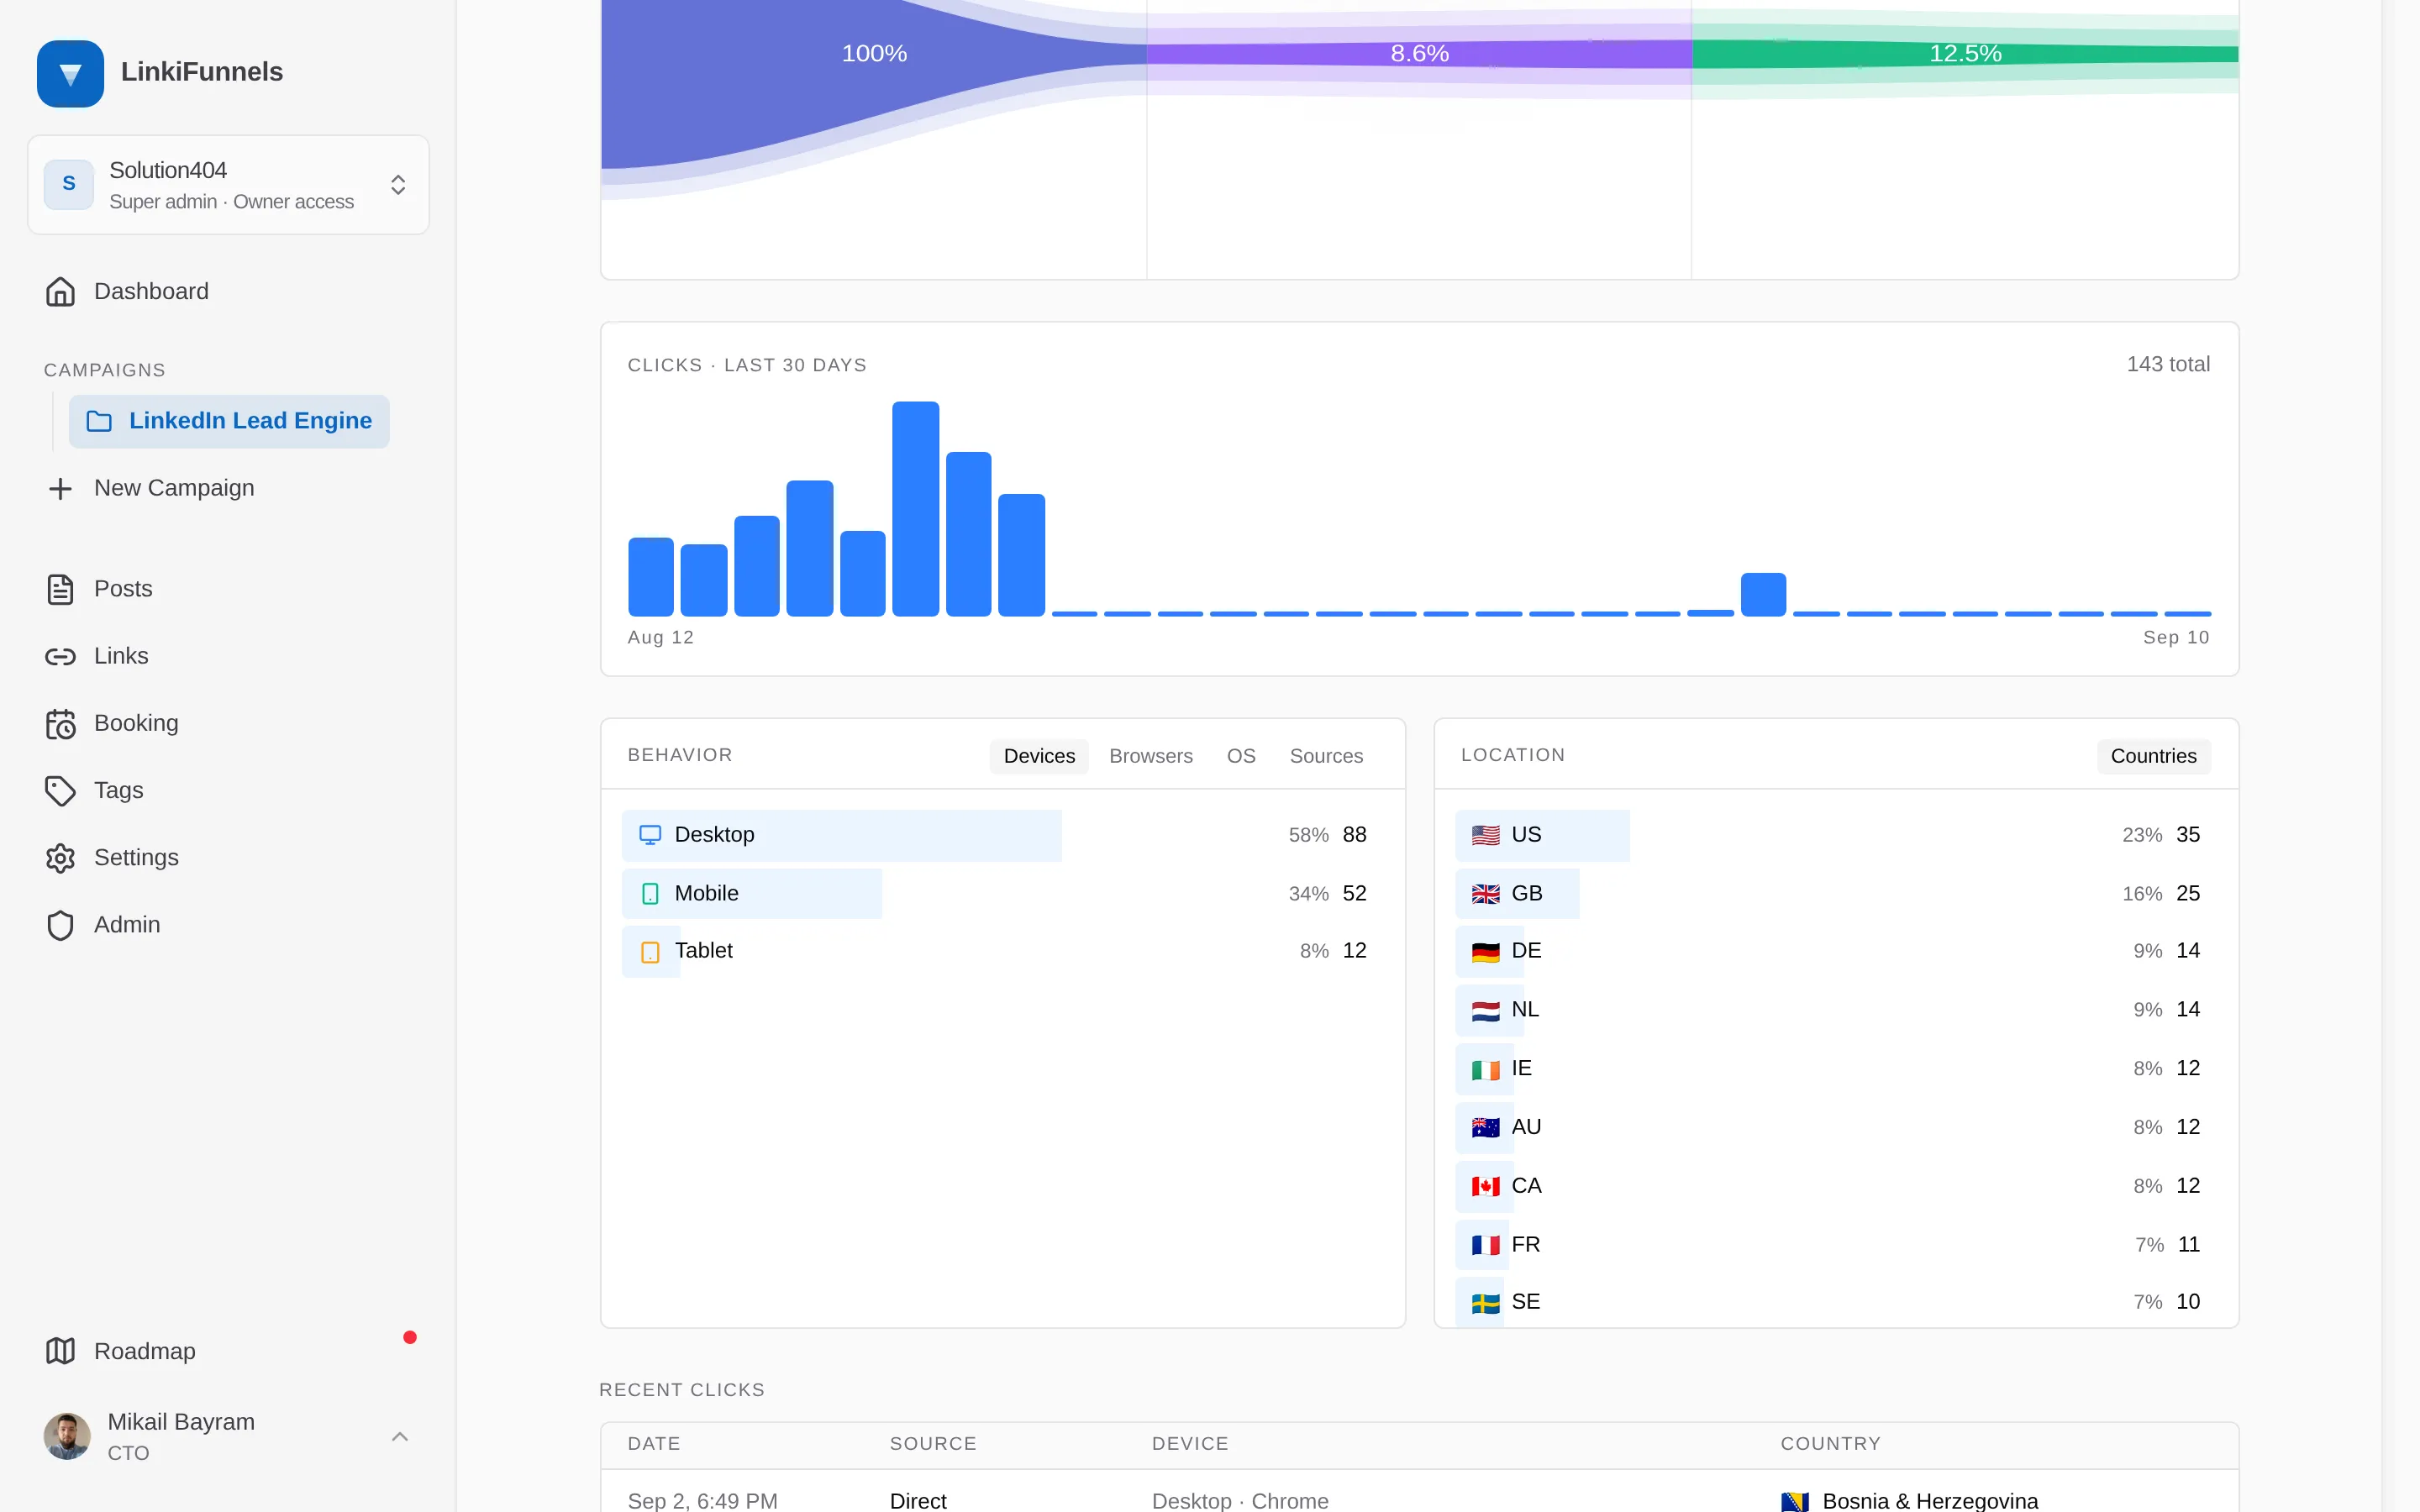
Task: Open Tags via the tag icon
Action: (x=60, y=790)
